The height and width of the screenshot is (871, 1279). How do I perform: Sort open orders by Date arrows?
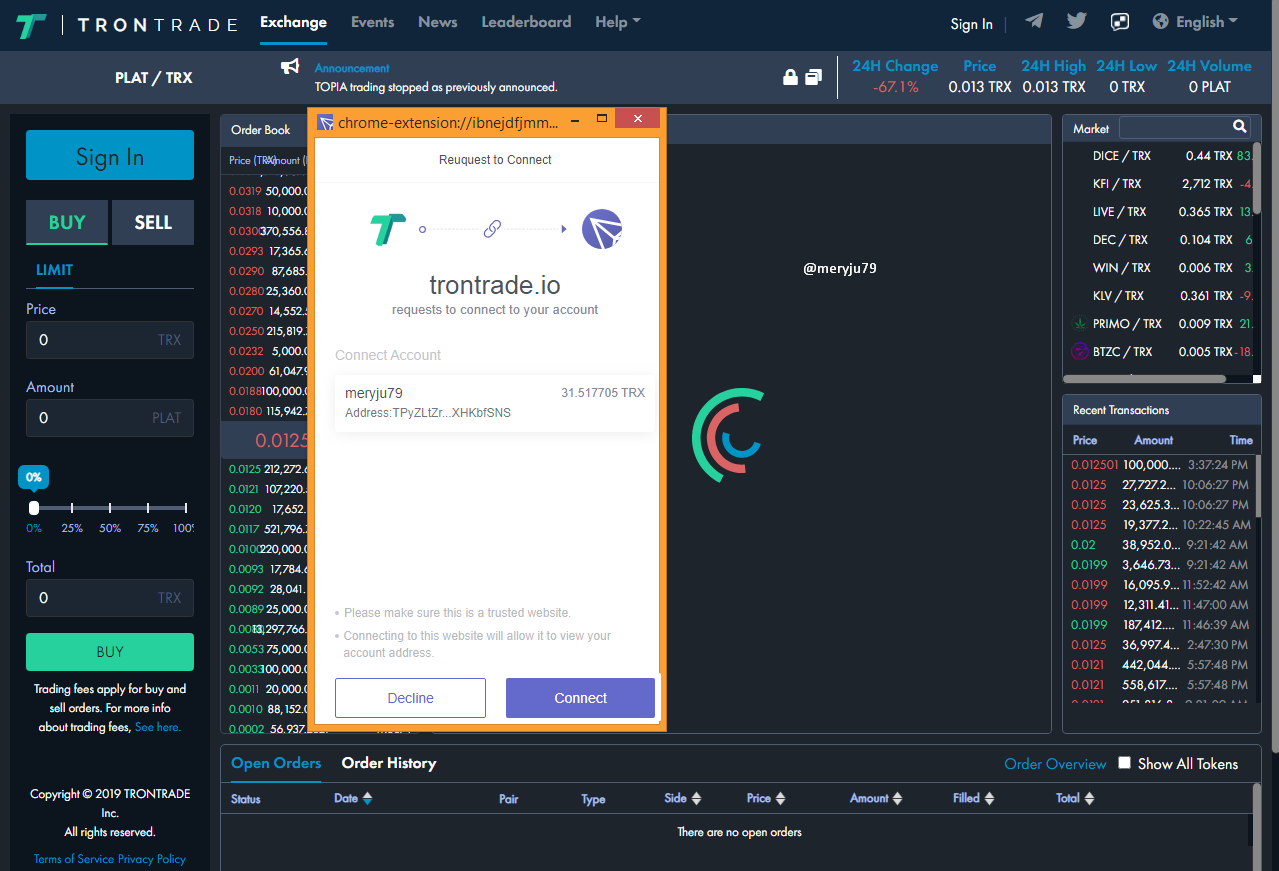(367, 798)
